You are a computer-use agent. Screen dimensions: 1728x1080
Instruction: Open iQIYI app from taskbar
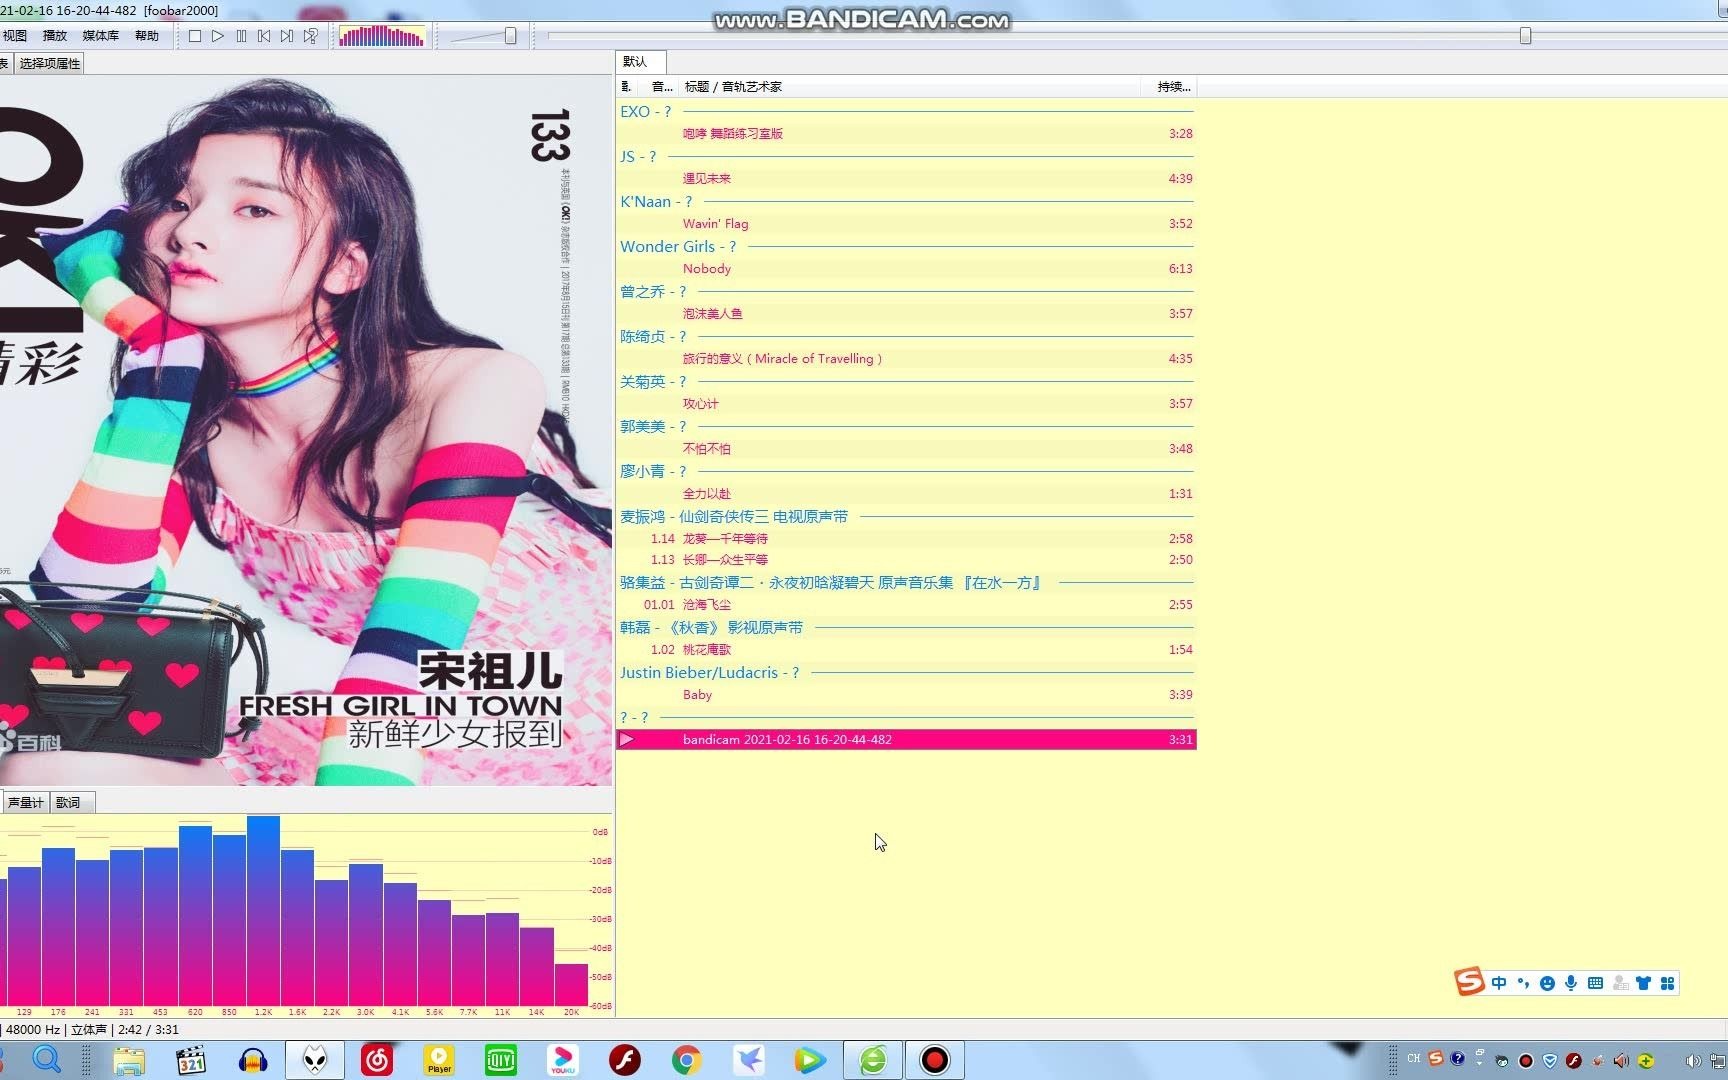tap(501, 1060)
